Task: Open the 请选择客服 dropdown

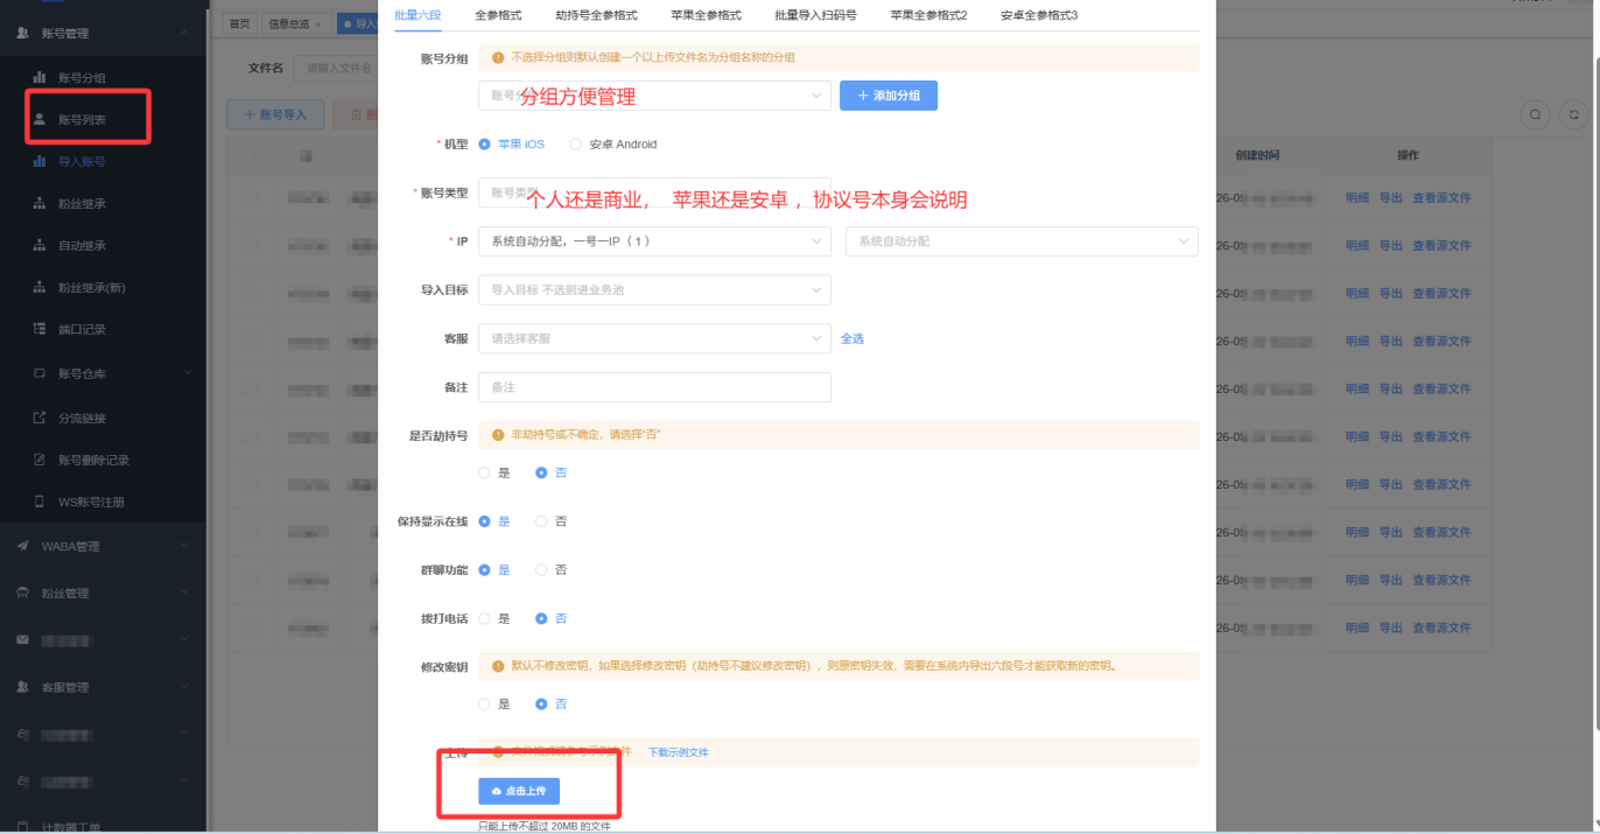Action: point(654,339)
